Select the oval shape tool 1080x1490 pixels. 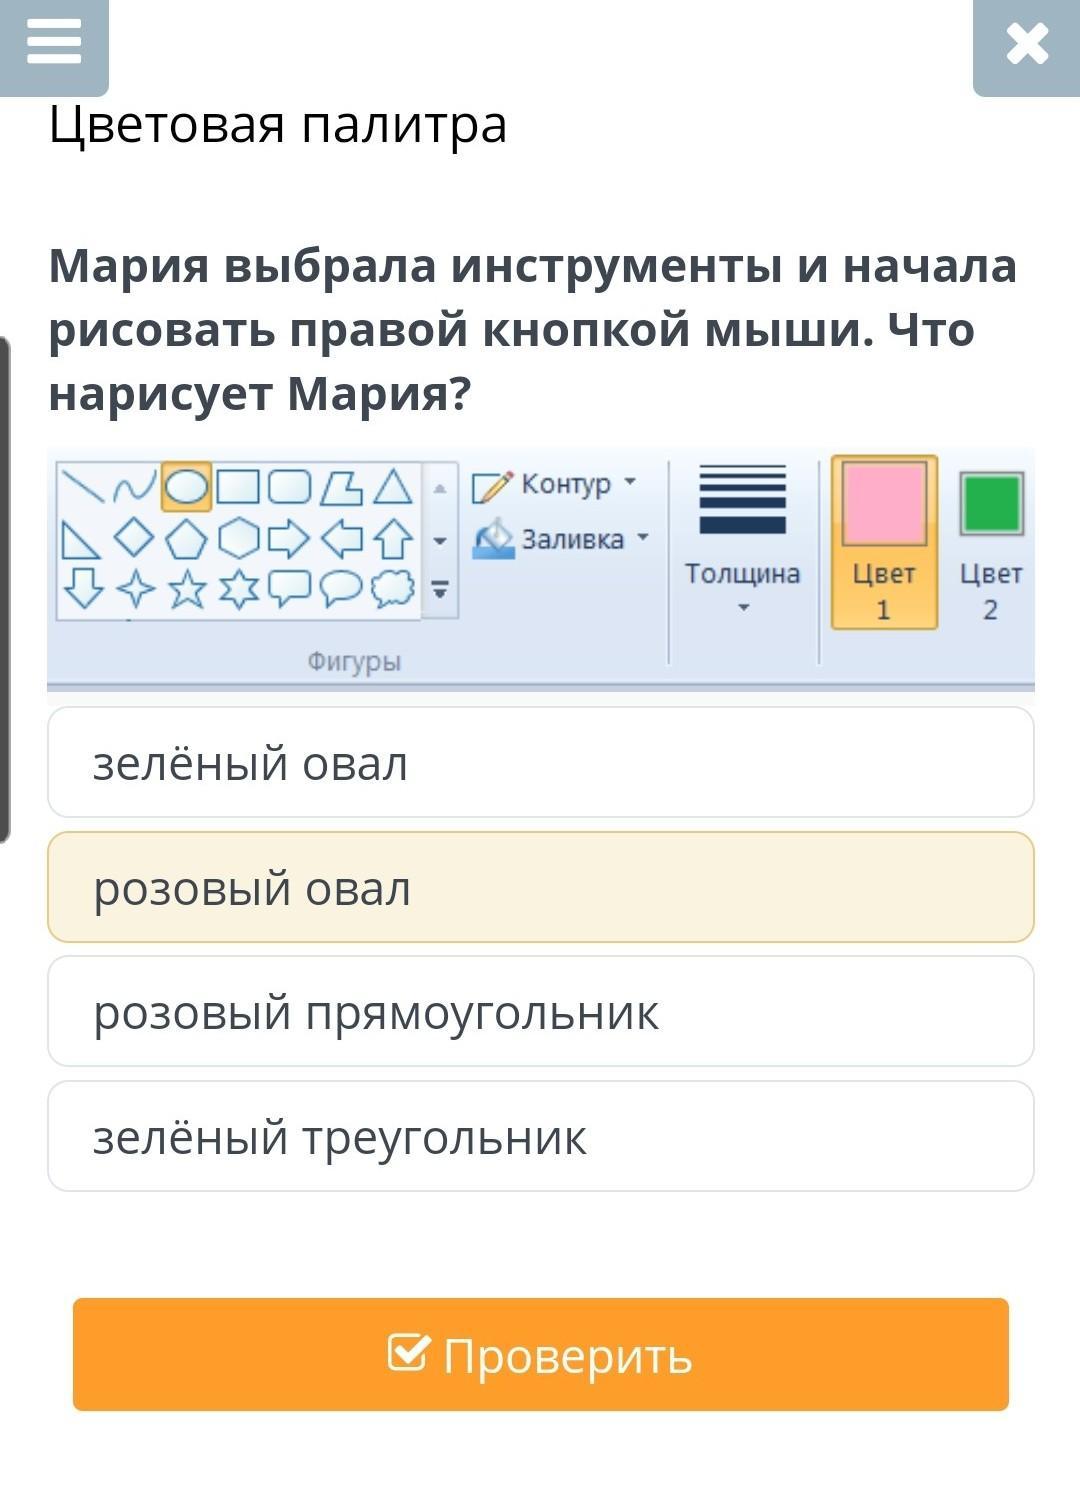point(186,487)
